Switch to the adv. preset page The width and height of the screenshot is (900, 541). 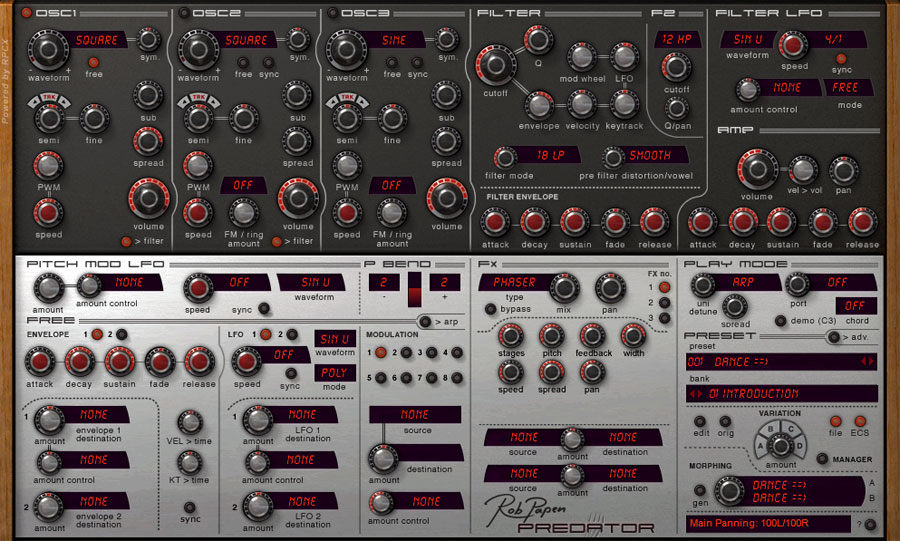(x=833, y=337)
